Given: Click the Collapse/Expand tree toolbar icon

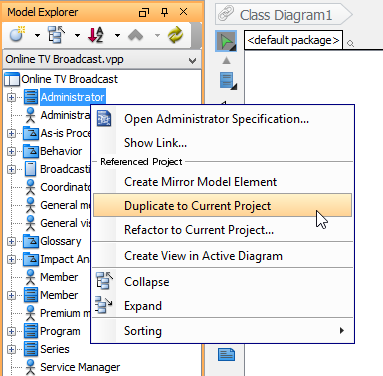Looking at the screenshot, I should tap(56, 35).
